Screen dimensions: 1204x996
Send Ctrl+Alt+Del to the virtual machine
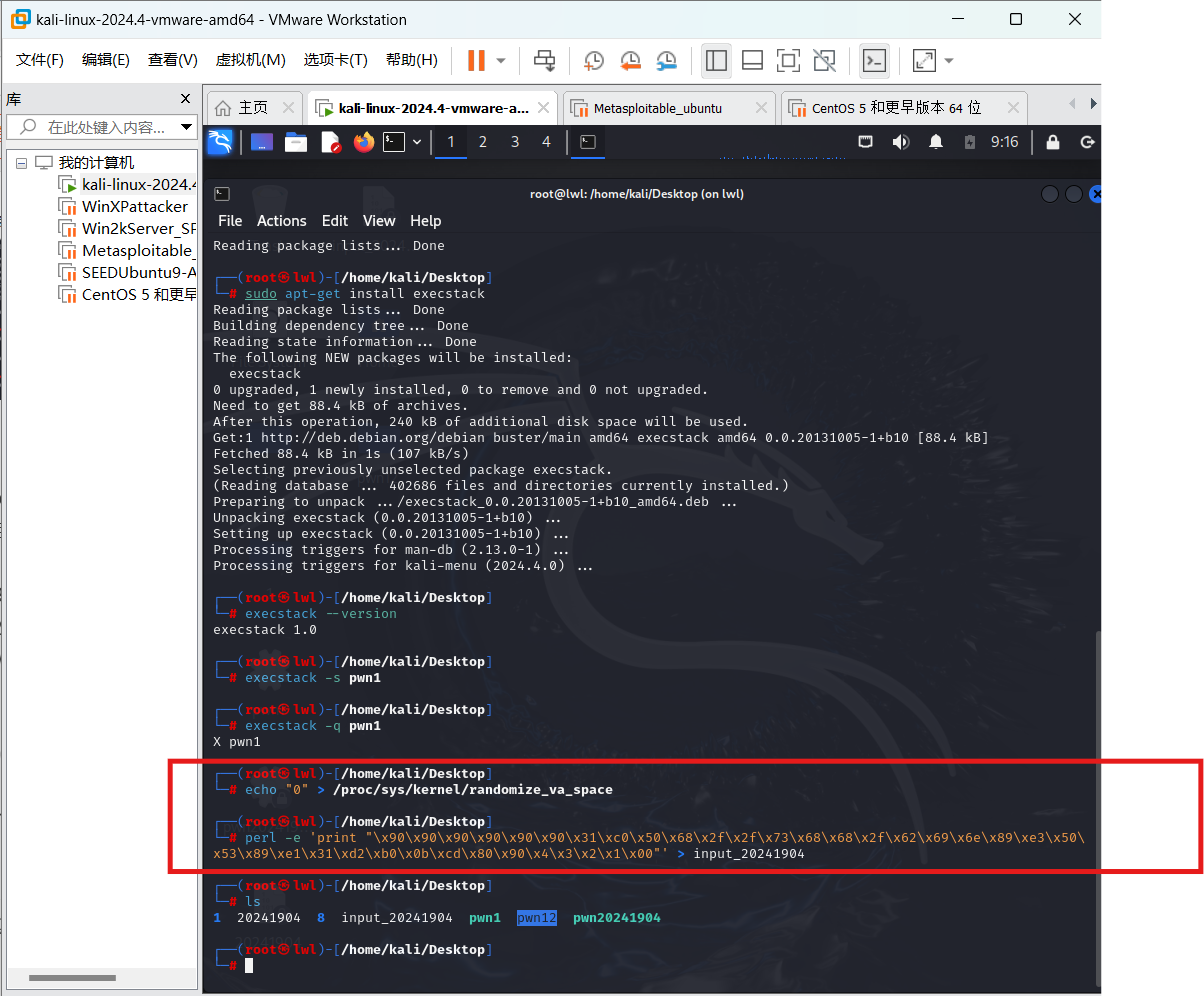tap(544, 60)
